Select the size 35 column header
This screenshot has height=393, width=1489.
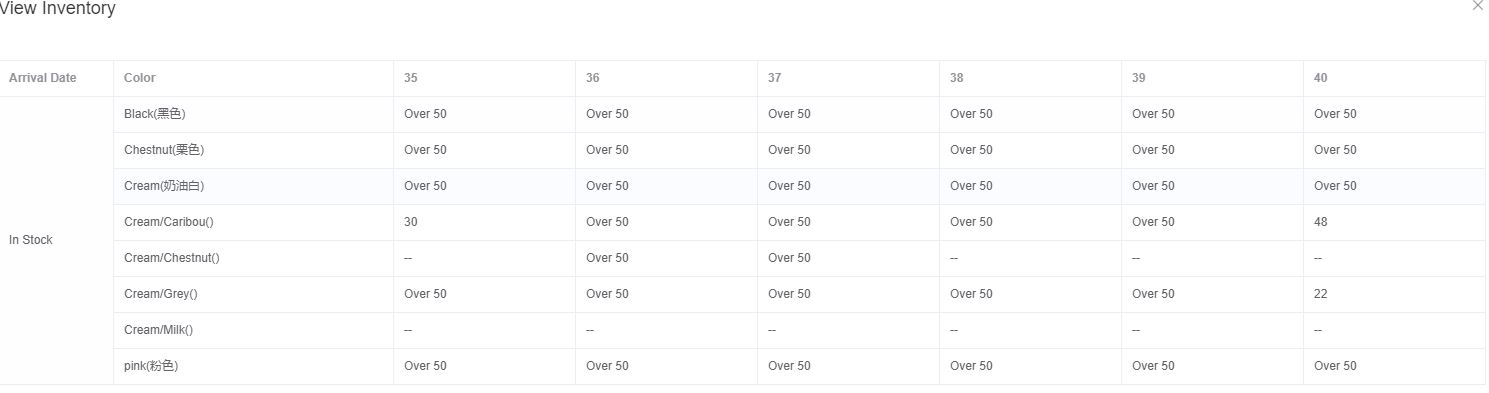(484, 78)
